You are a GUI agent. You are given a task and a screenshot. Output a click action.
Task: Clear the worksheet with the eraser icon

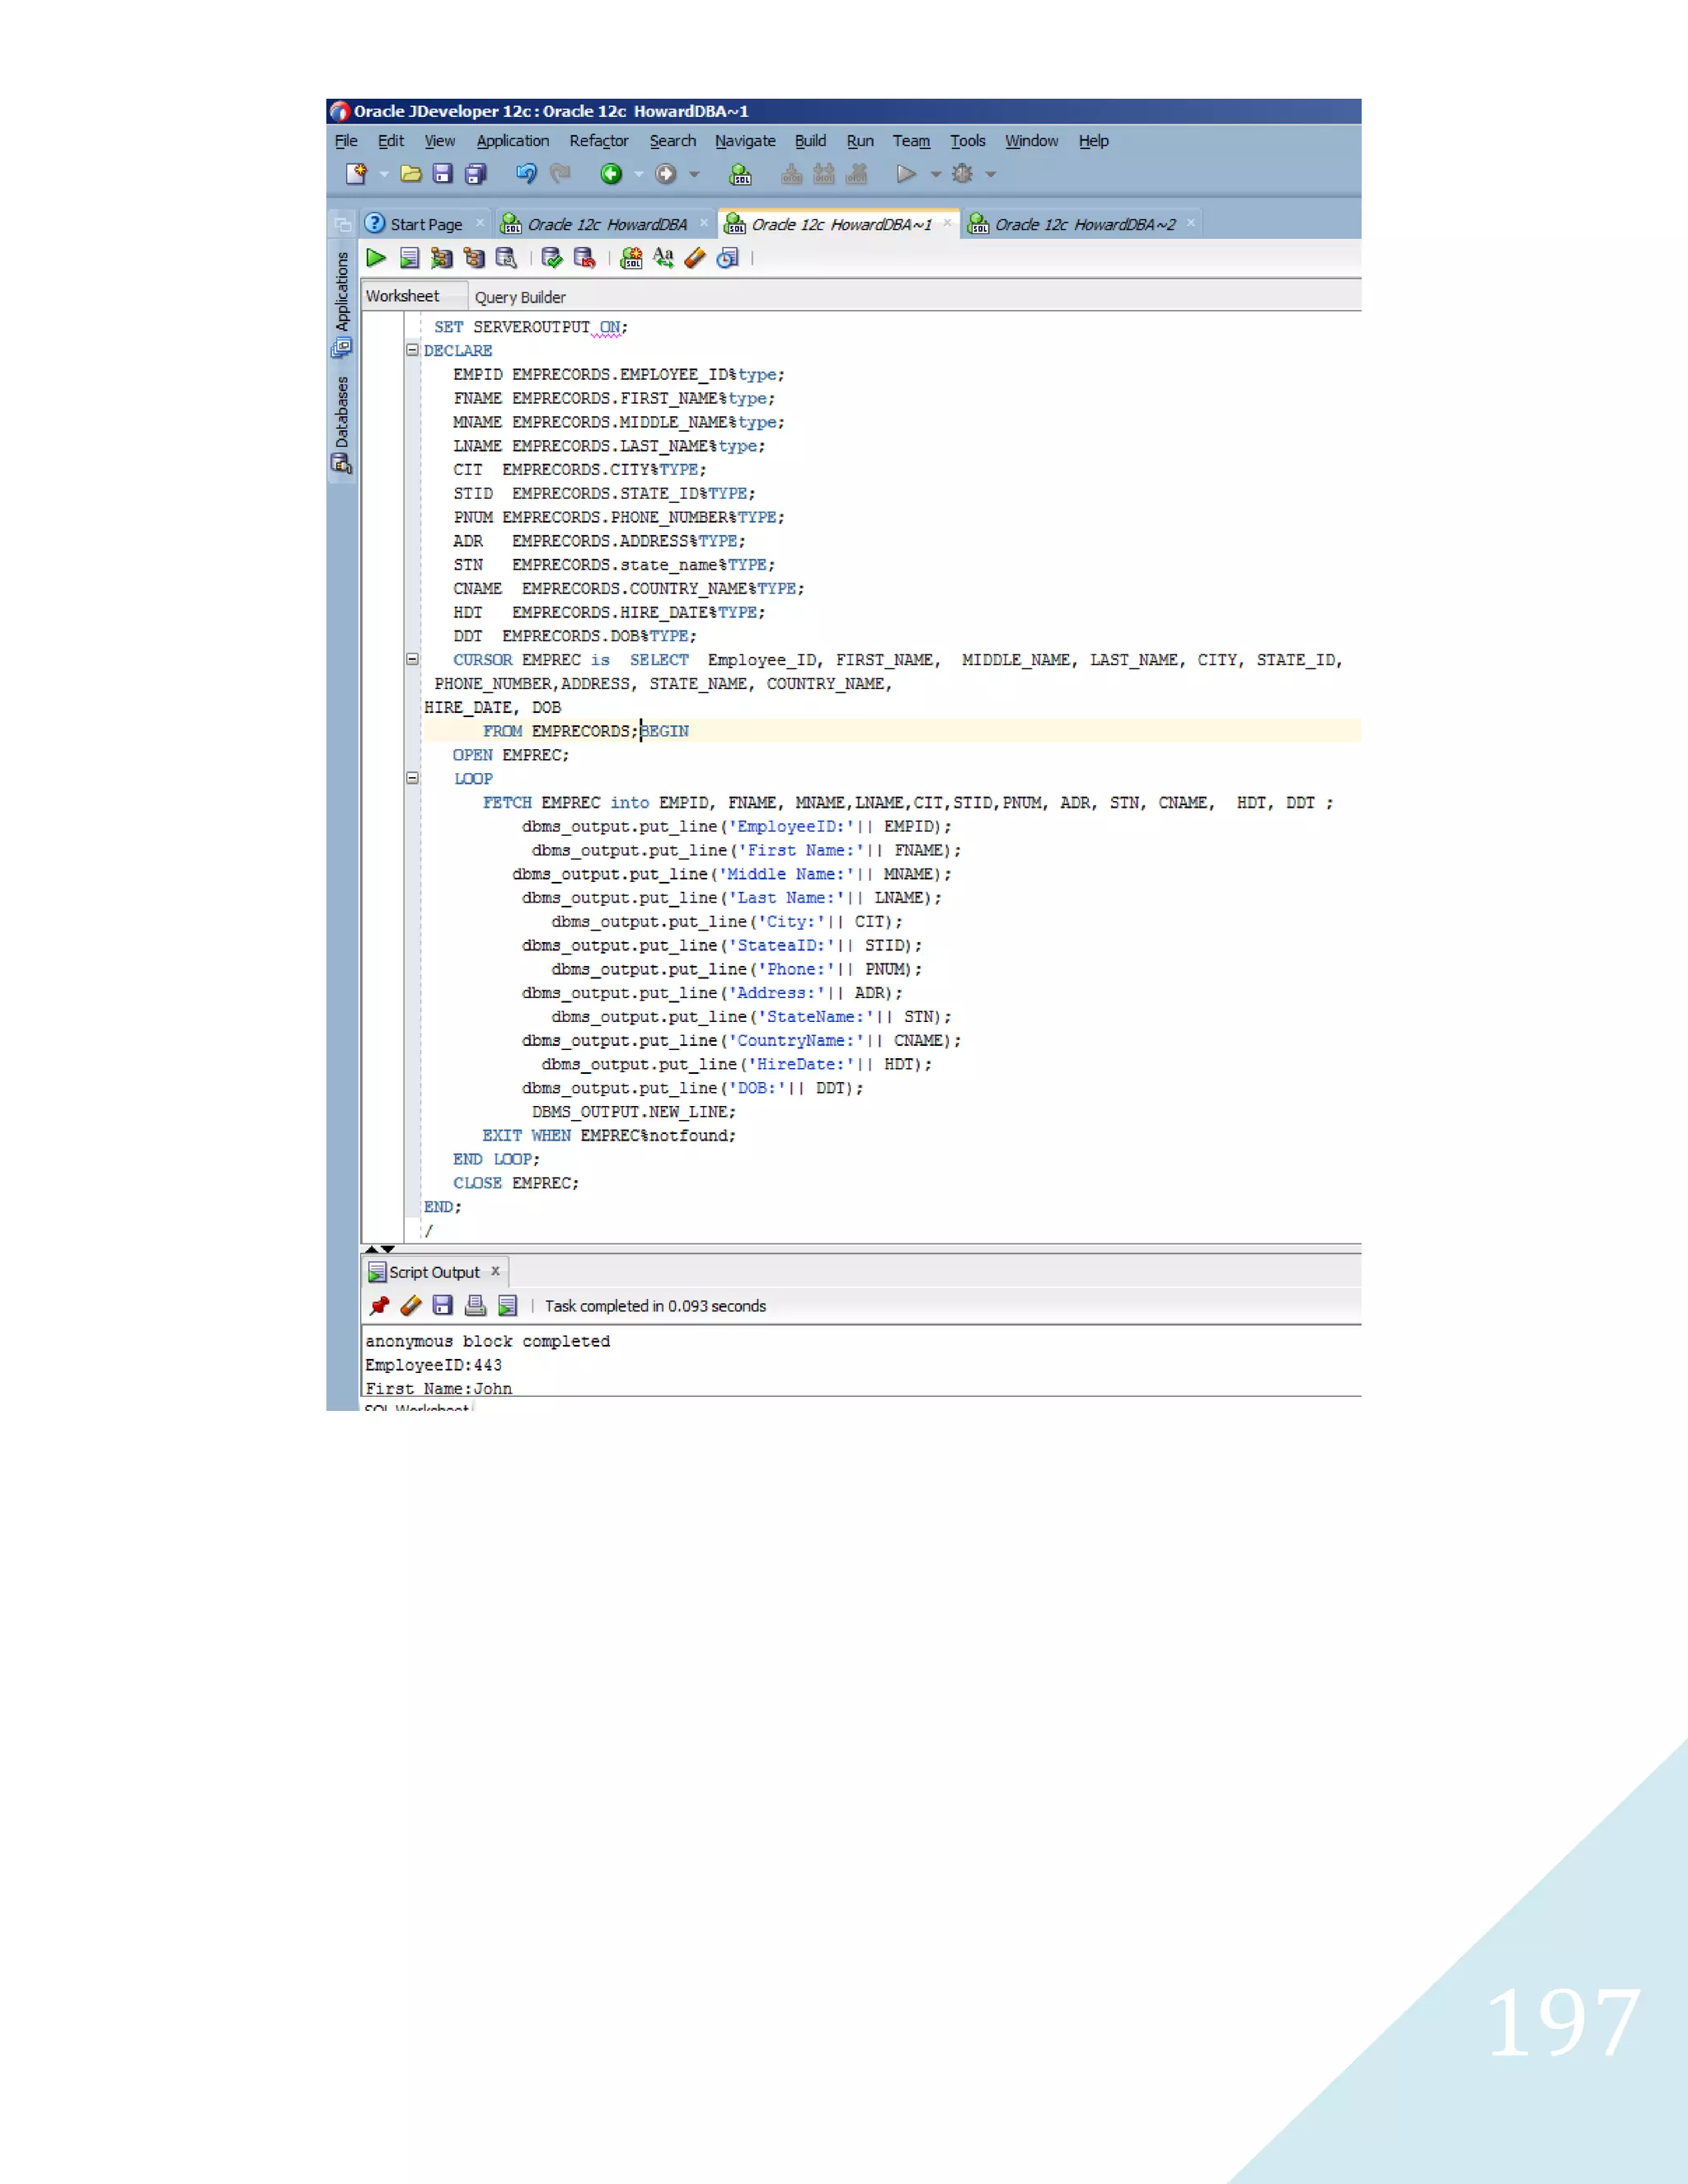click(695, 258)
